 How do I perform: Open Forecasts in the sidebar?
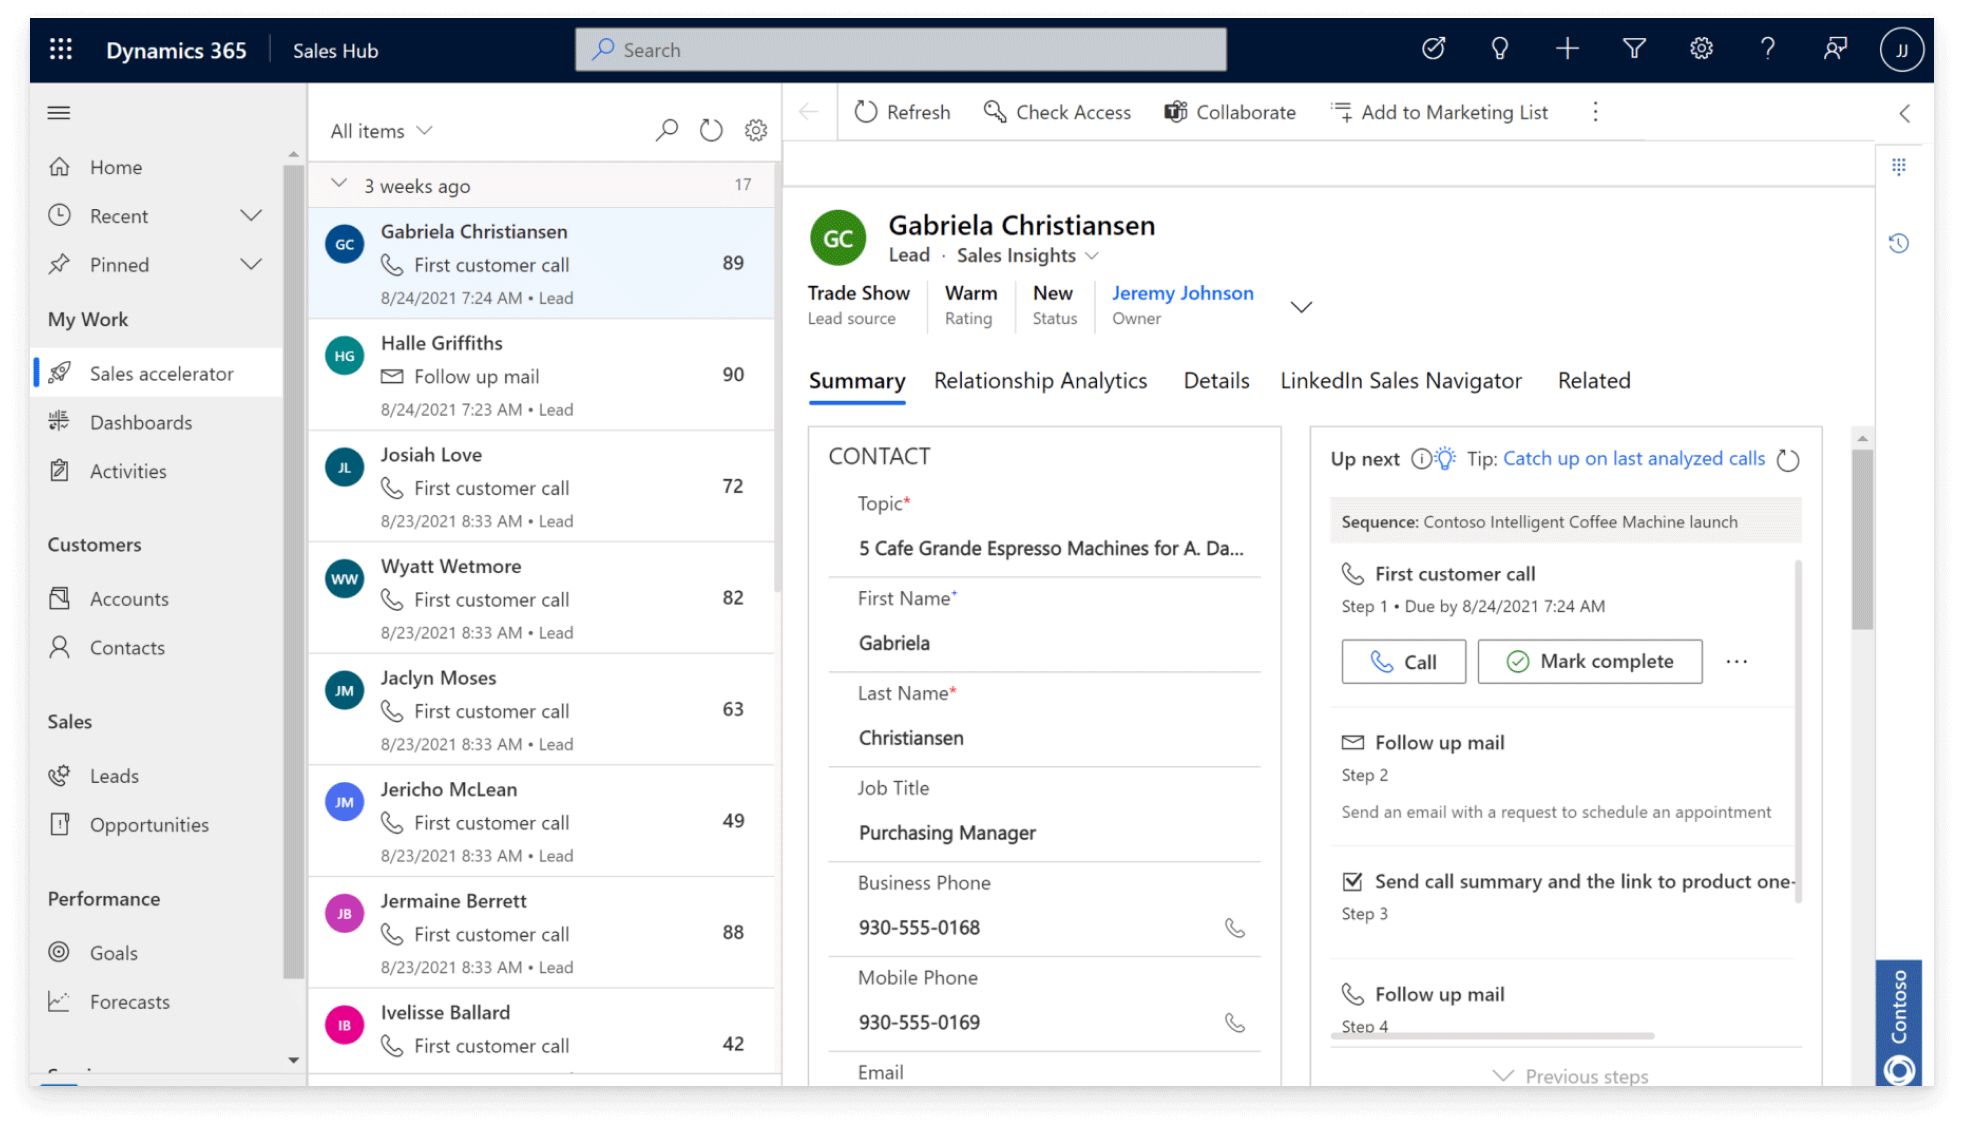(130, 1002)
